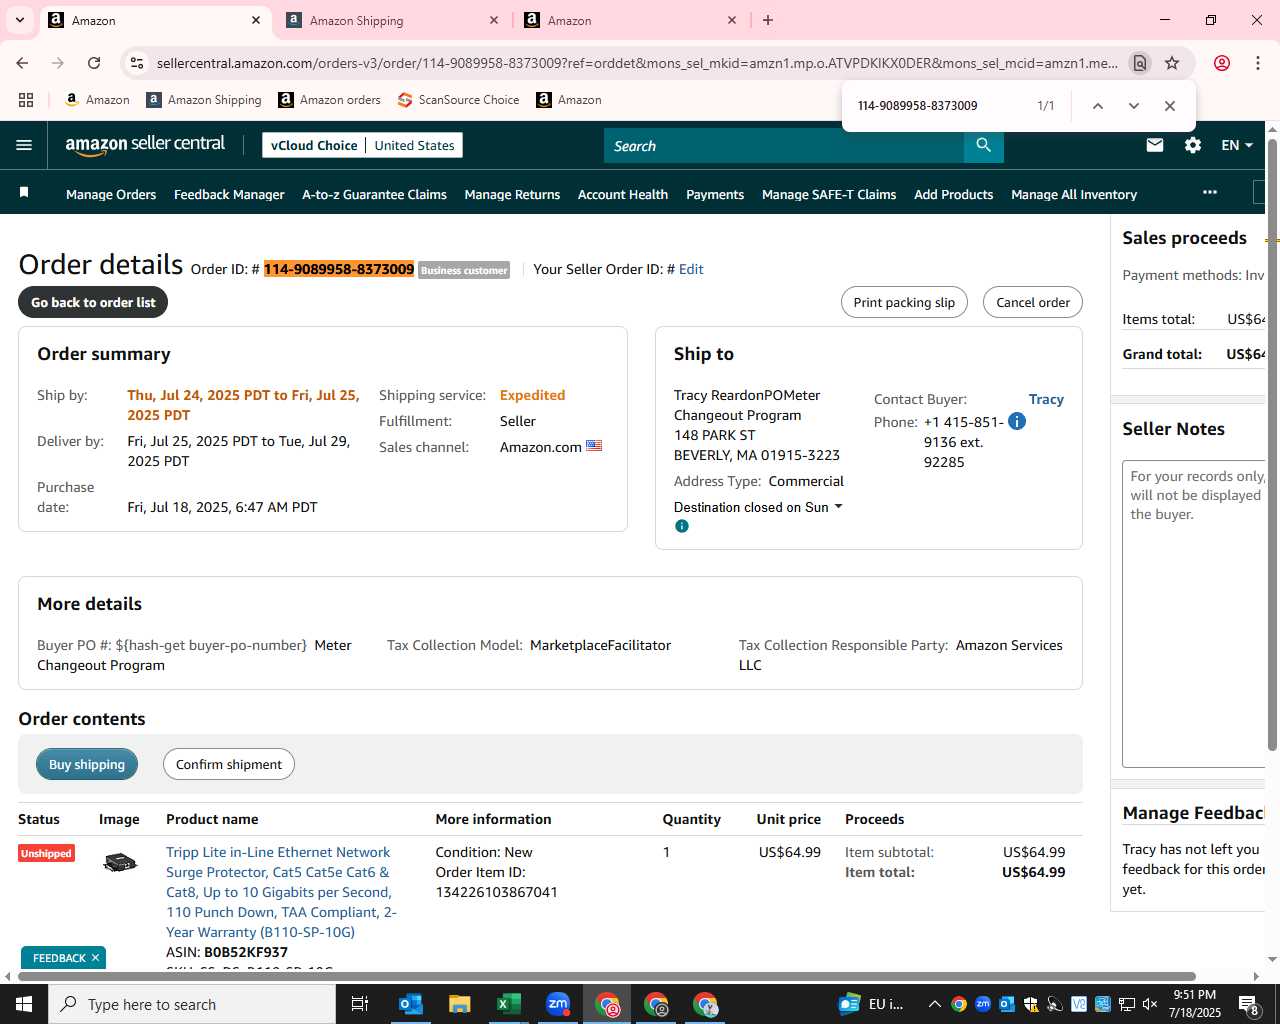1280x1024 pixels.
Task: Click the phone number info icon
Action: [x=1017, y=421]
